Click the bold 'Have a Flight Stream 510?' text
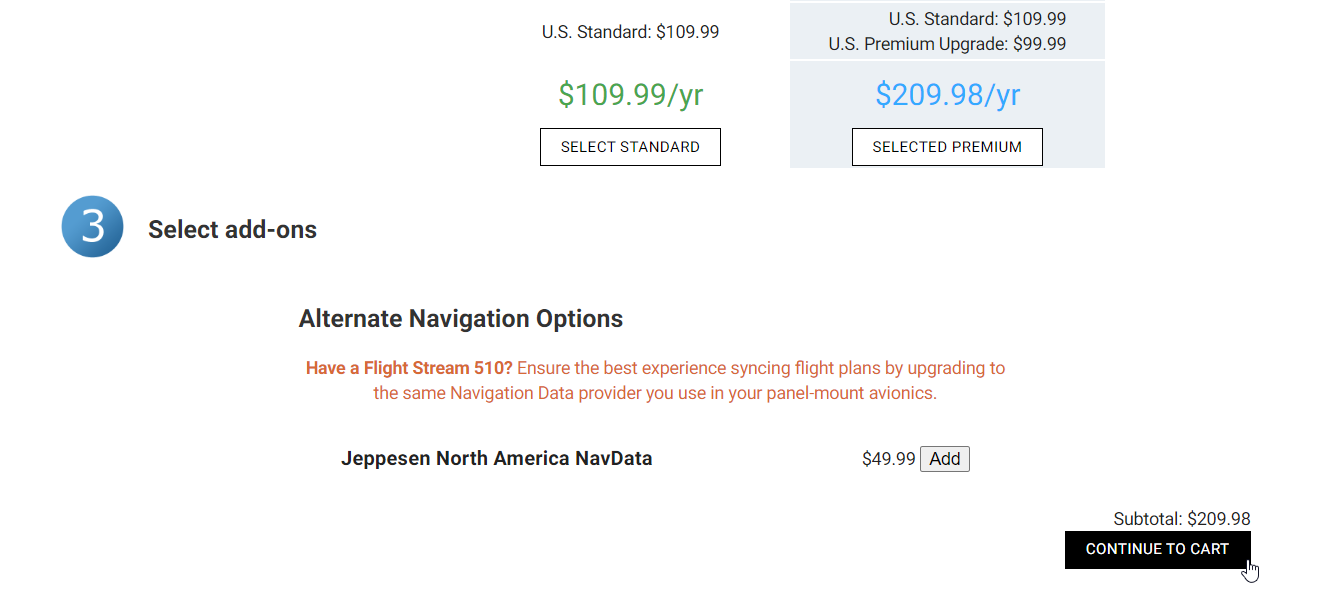This screenshot has width=1337, height=615. [x=409, y=368]
